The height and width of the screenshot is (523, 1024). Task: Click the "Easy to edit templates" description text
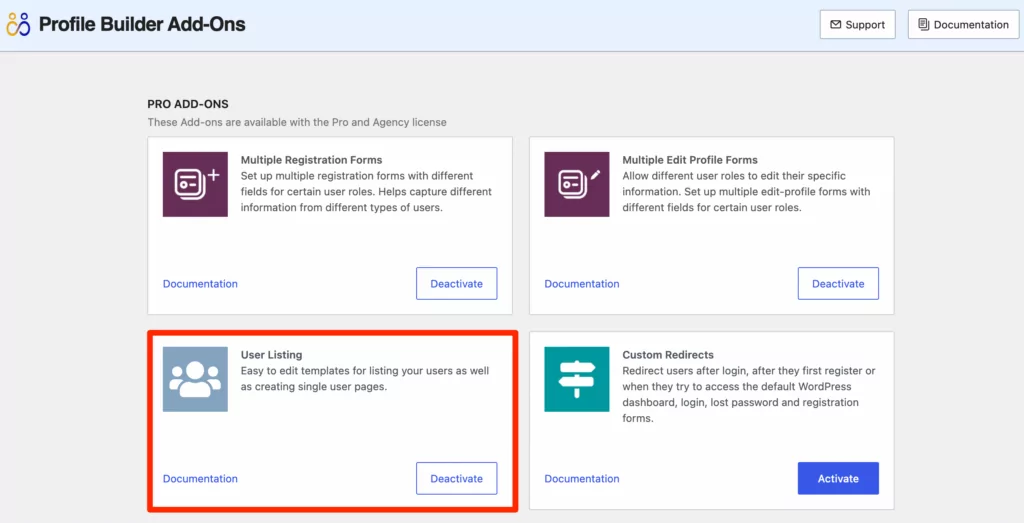(x=365, y=379)
